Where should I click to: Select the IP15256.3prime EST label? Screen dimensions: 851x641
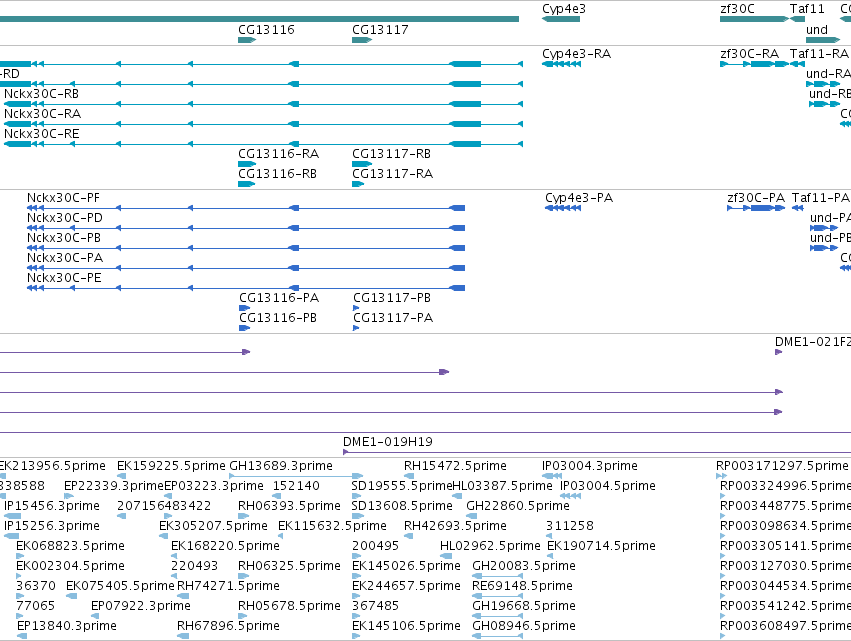coord(52,526)
